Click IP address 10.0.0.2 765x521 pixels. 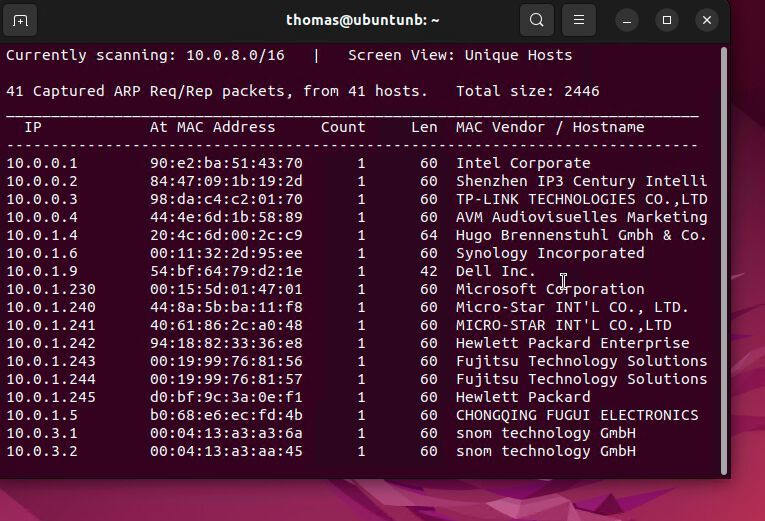(41, 181)
